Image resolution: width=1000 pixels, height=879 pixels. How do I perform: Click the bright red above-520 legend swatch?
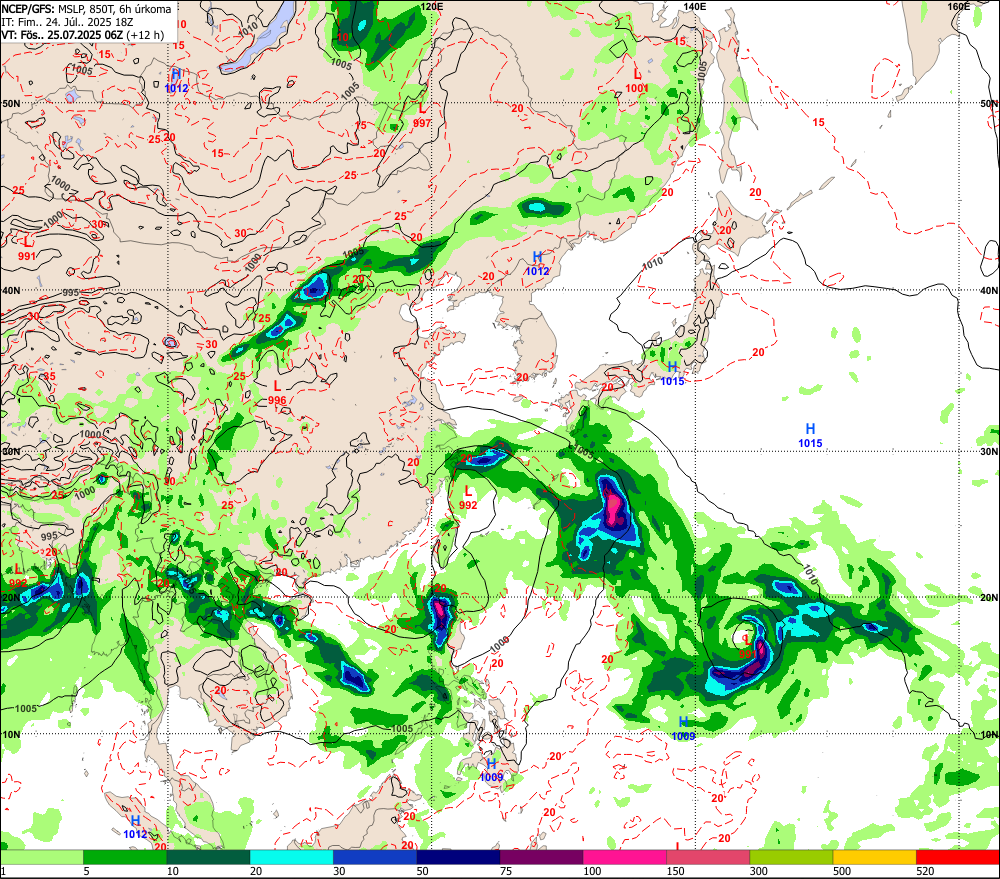coord(958,857)
